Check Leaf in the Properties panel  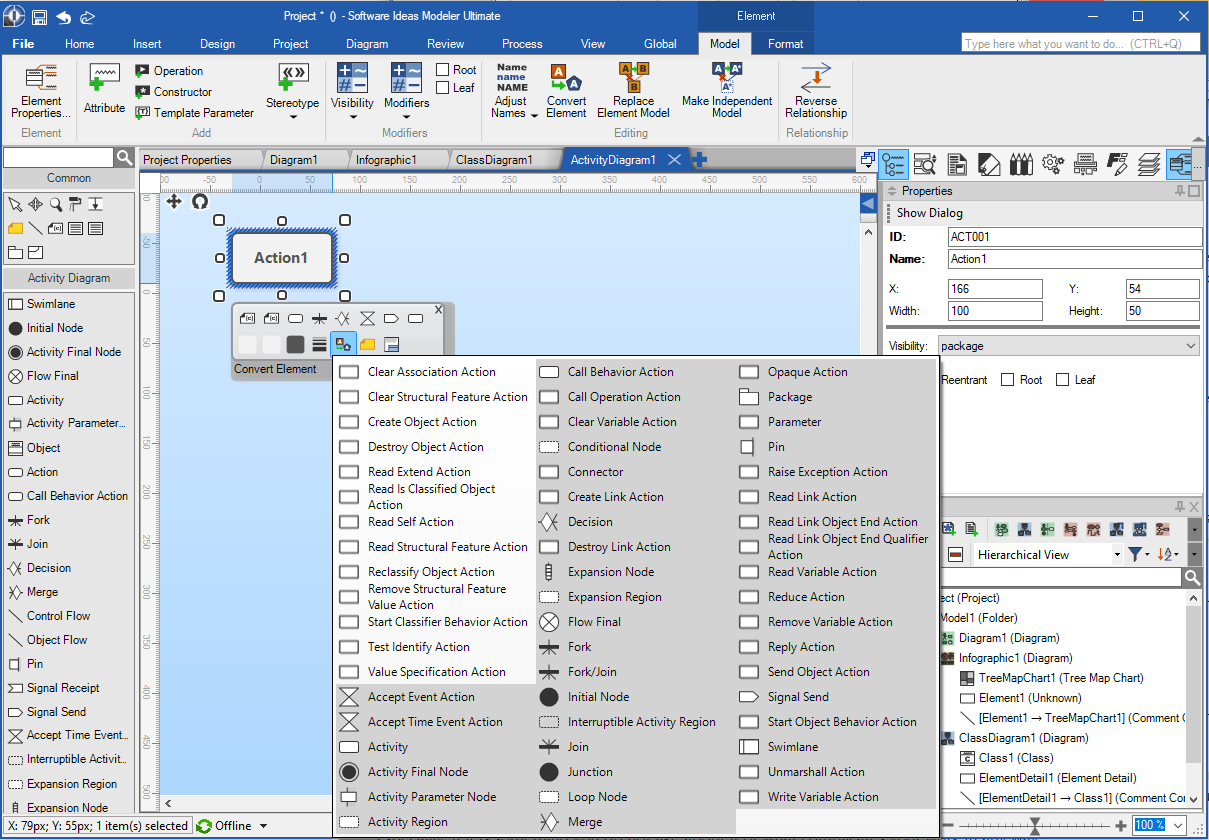pos(1062,380)
